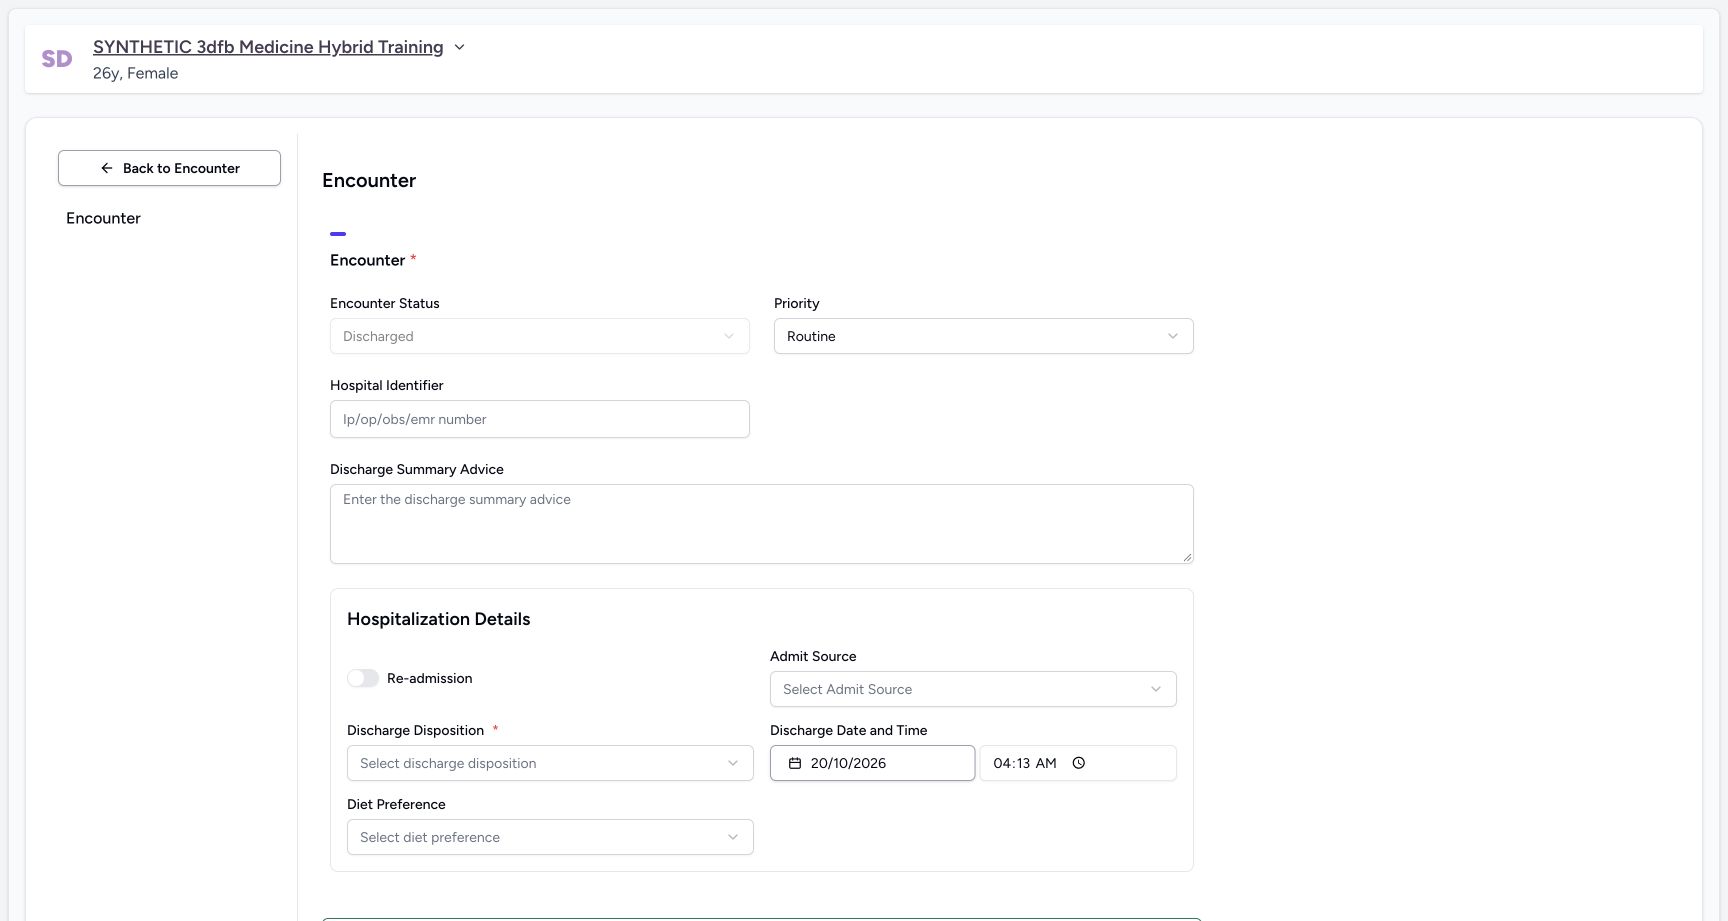Click the text area resize handle

1187,557
